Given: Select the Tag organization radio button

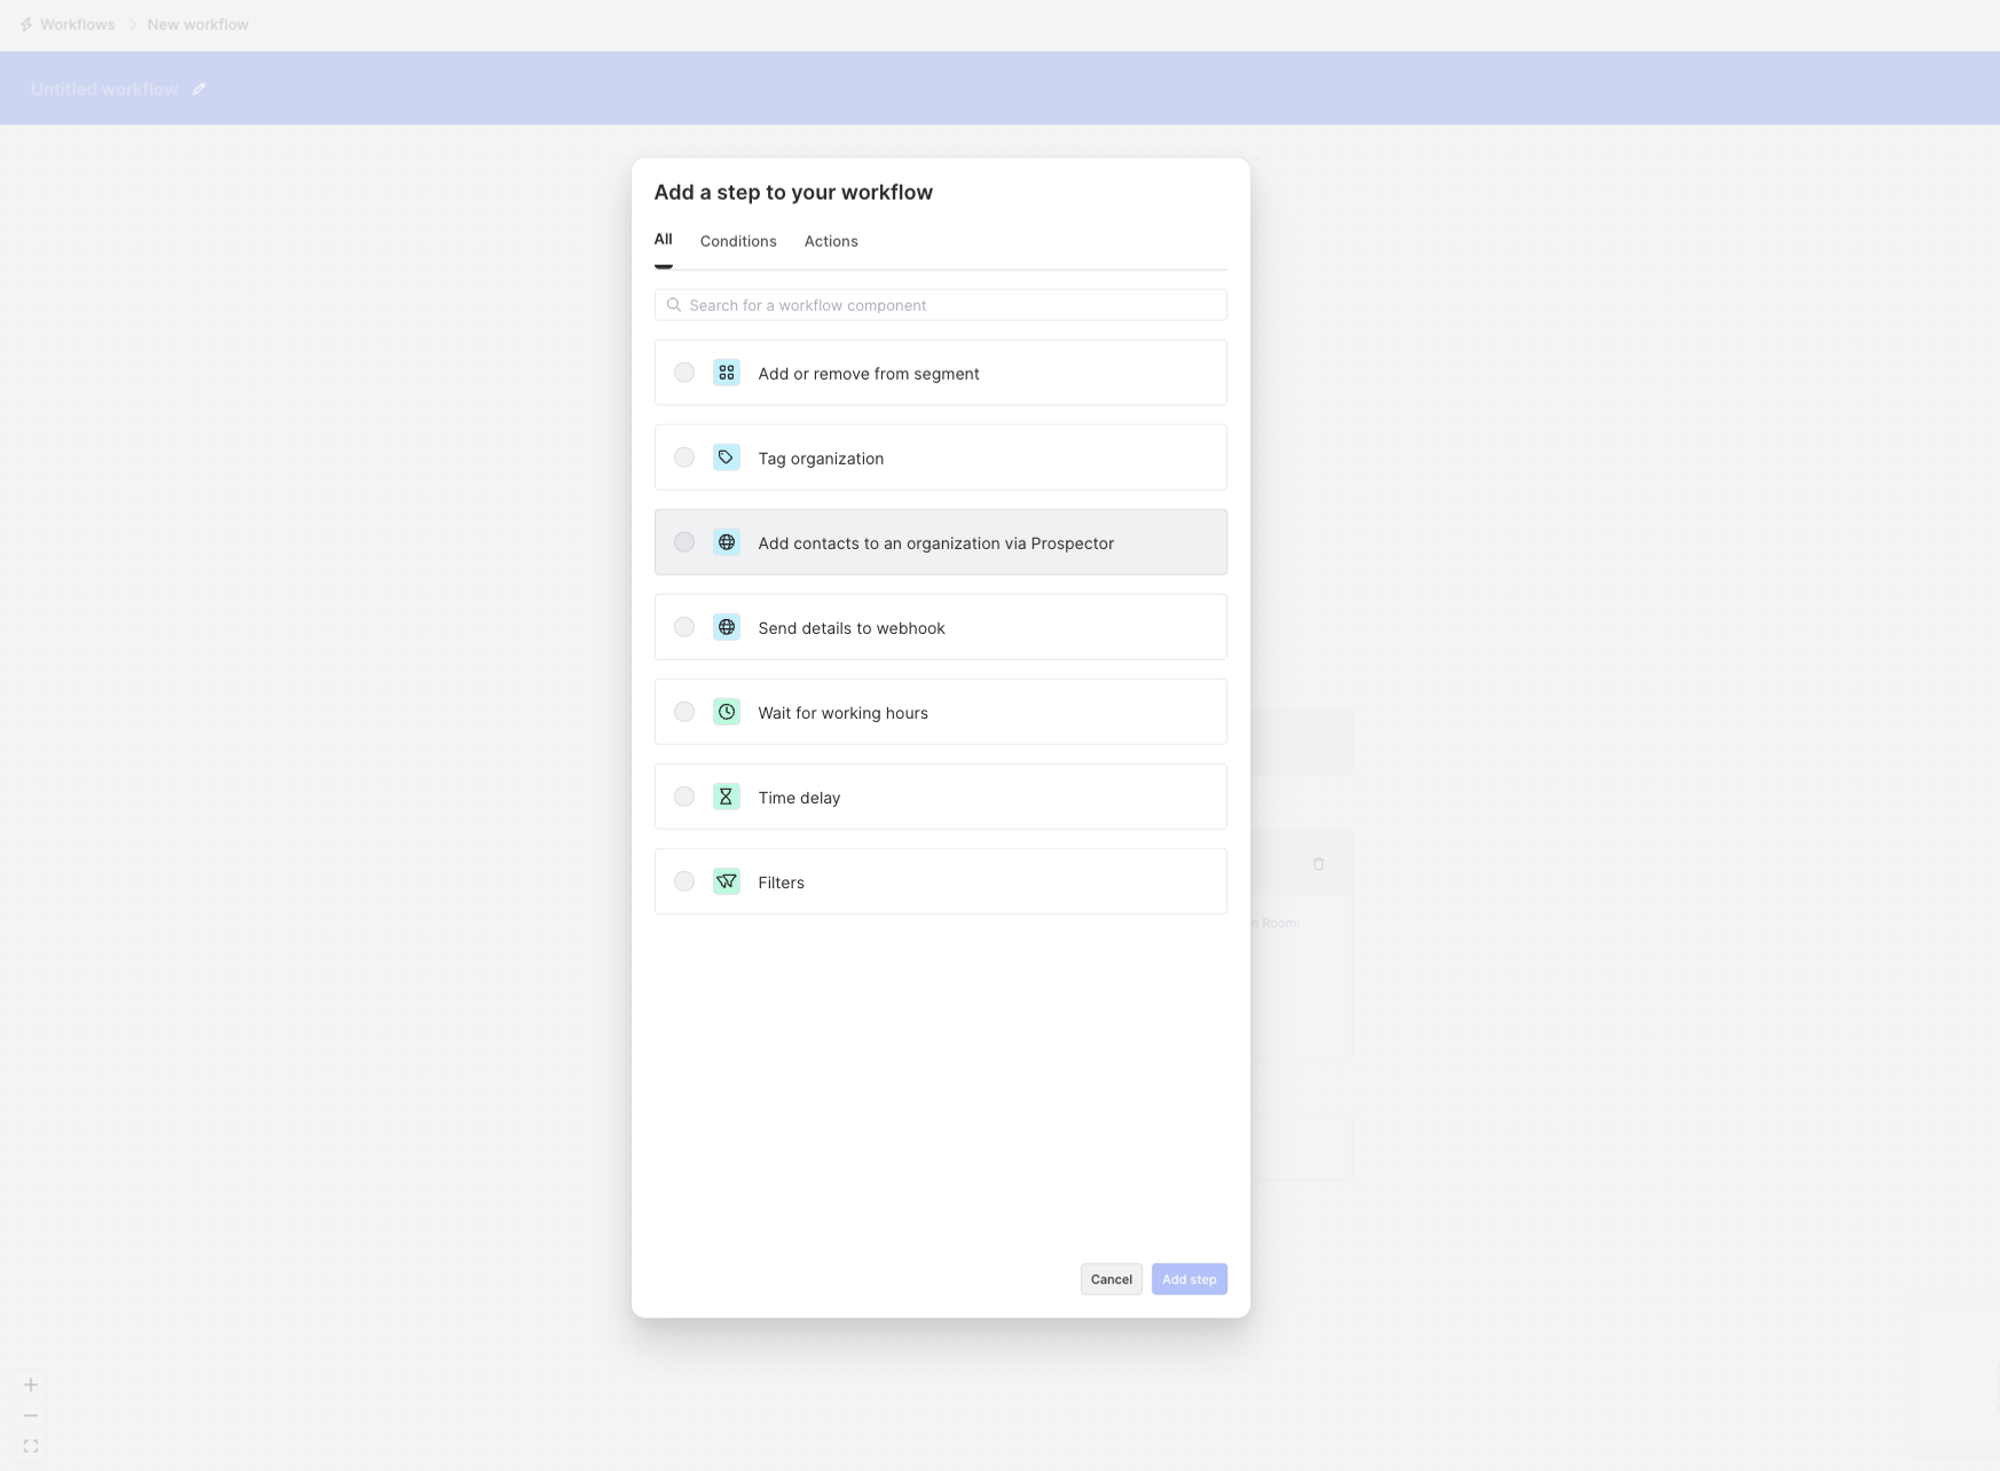Looking at the screenshot, I should coord(684,458).
